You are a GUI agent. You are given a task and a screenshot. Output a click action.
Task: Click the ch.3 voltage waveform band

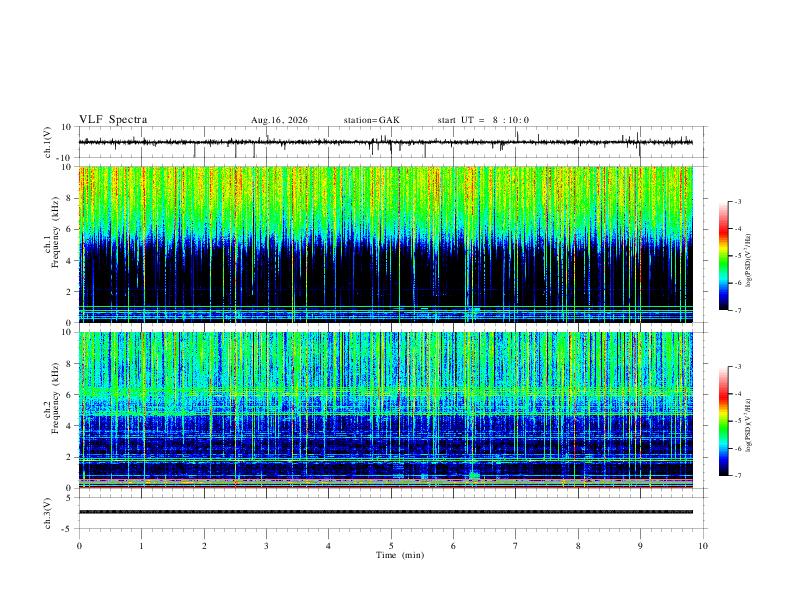pos(386,512)
